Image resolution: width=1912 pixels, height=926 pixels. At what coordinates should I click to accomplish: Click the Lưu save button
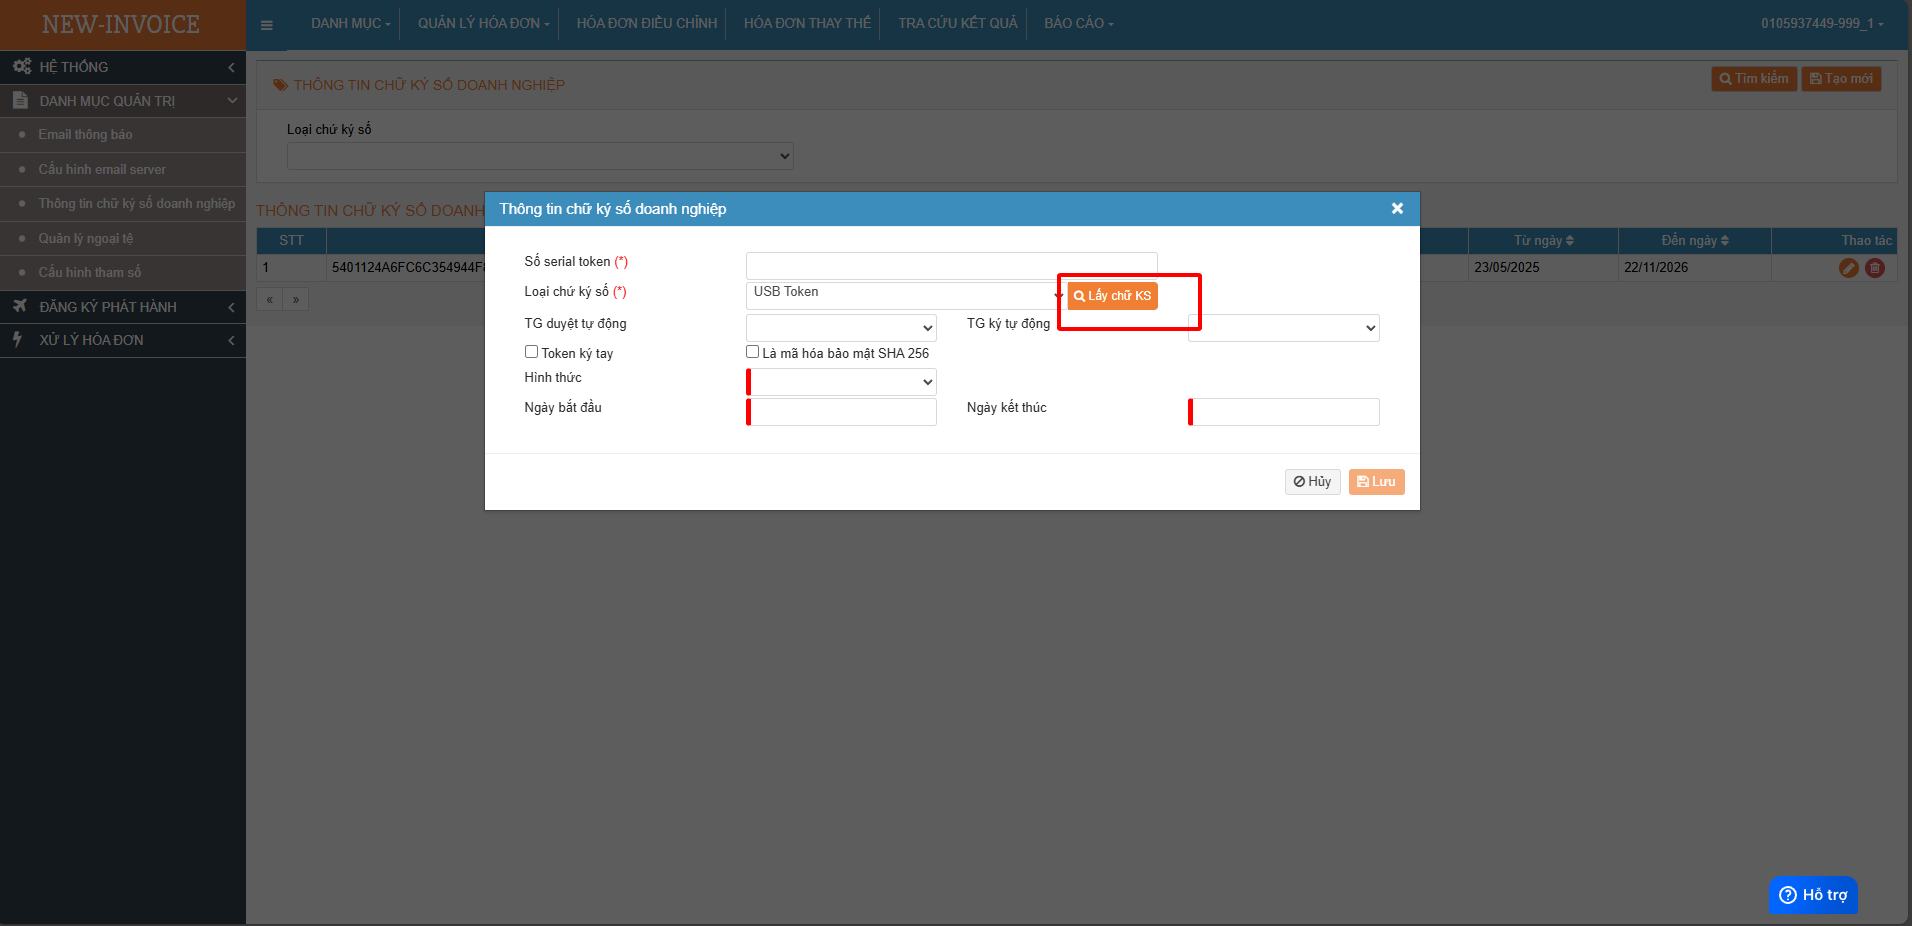[x=1376, y=482]
